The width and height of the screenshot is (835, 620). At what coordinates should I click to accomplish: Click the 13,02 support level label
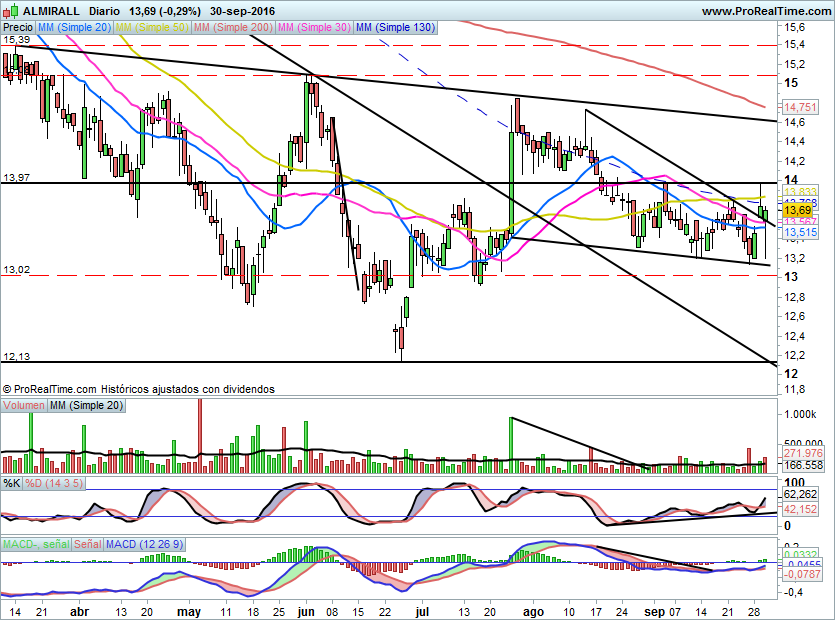point(17,270)
